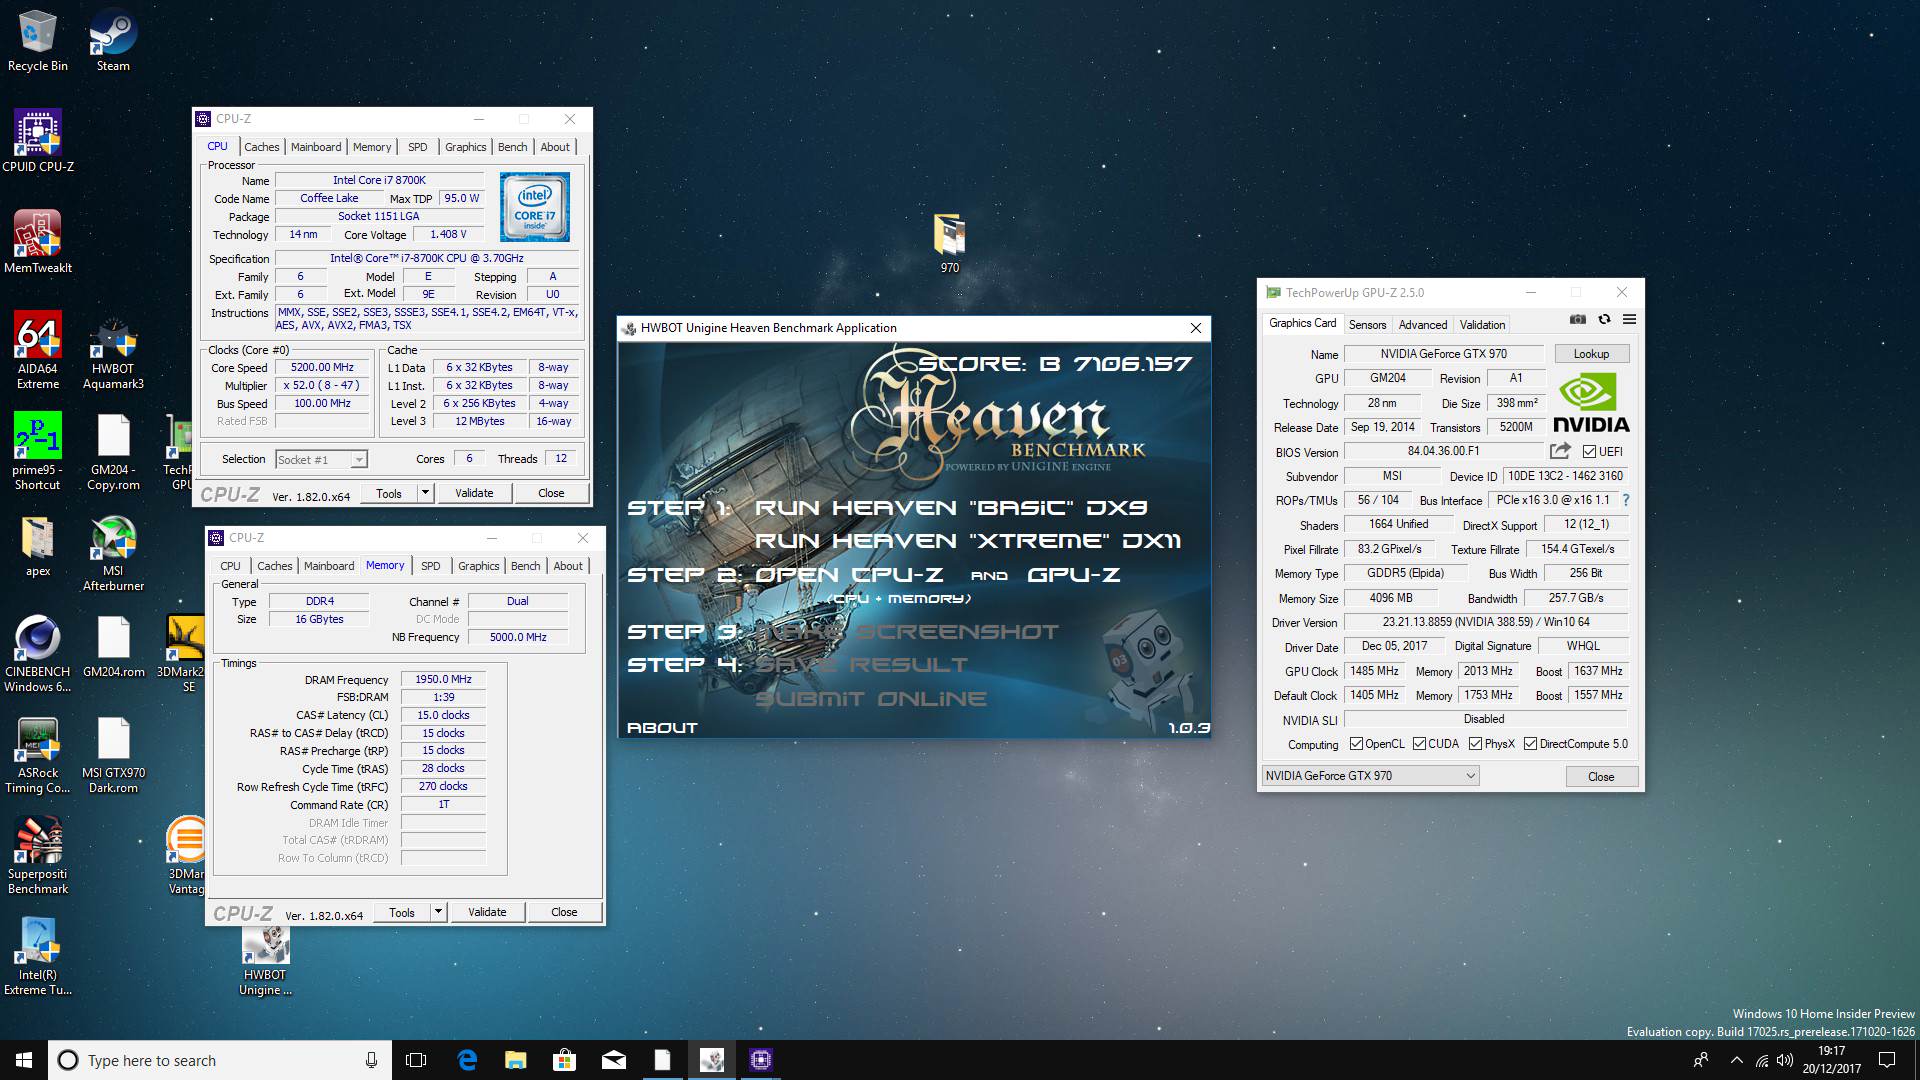Screen dimensions: 1920x1080
Task: Click the volume icon in system tray
Action: 1785,1060
